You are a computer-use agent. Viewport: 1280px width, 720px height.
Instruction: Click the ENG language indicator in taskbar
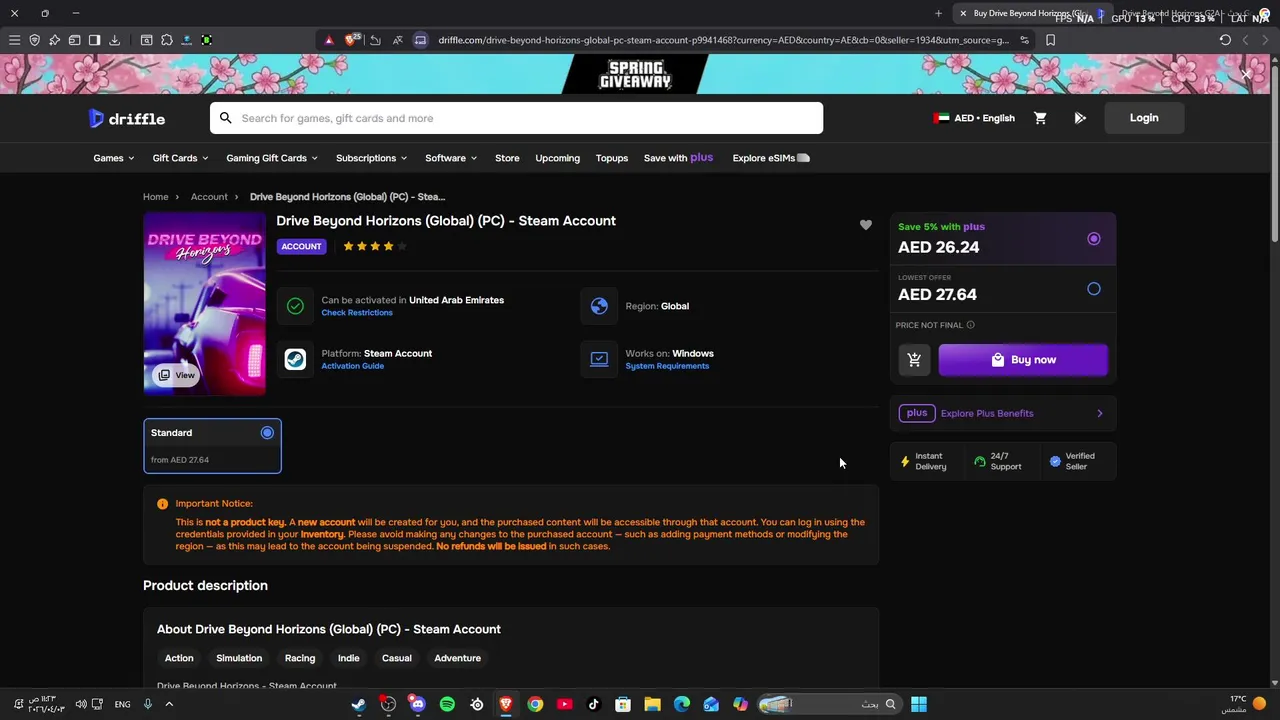[x=122, y=704]
